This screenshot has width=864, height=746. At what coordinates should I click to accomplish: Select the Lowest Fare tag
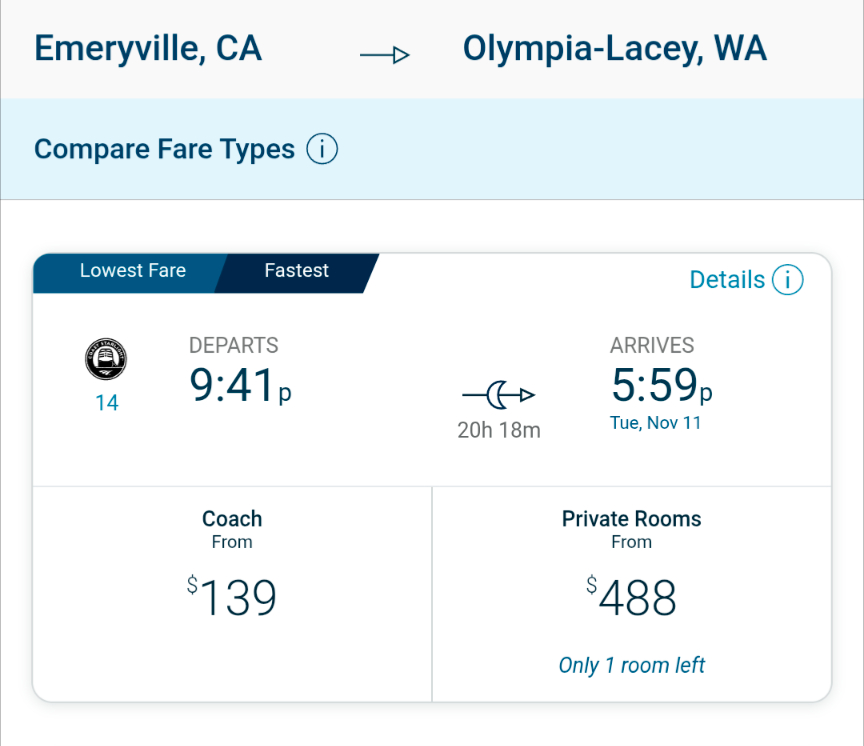point(132,271)
